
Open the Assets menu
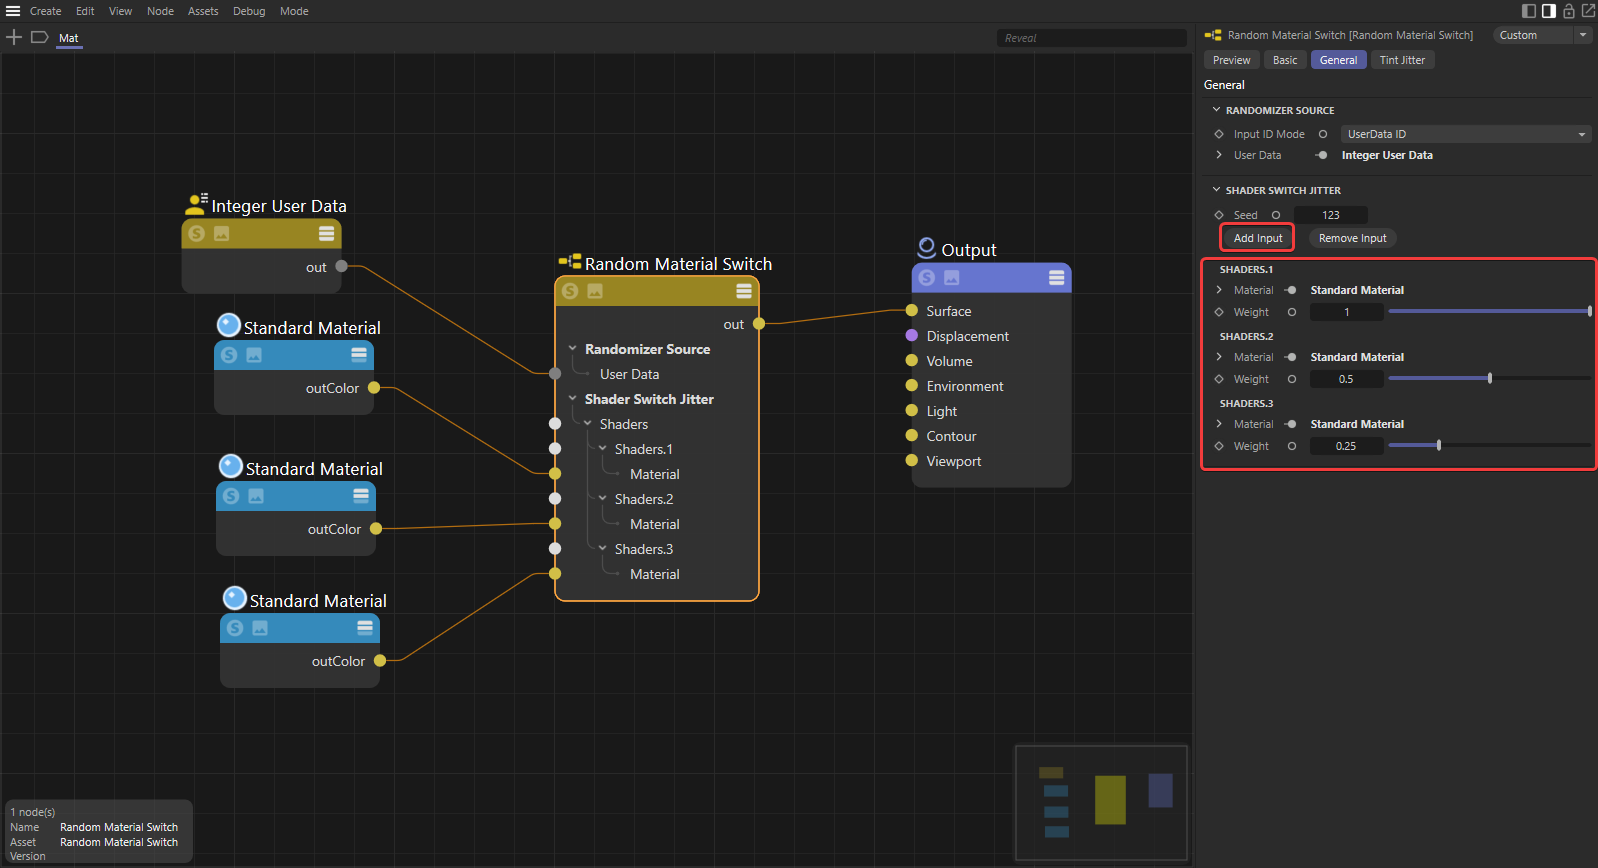(203, 11)
